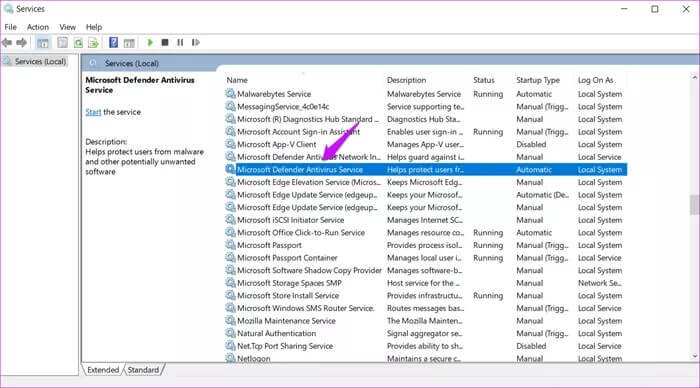Select Microsoft Storage Spaces SMP row

coord(426,283)
